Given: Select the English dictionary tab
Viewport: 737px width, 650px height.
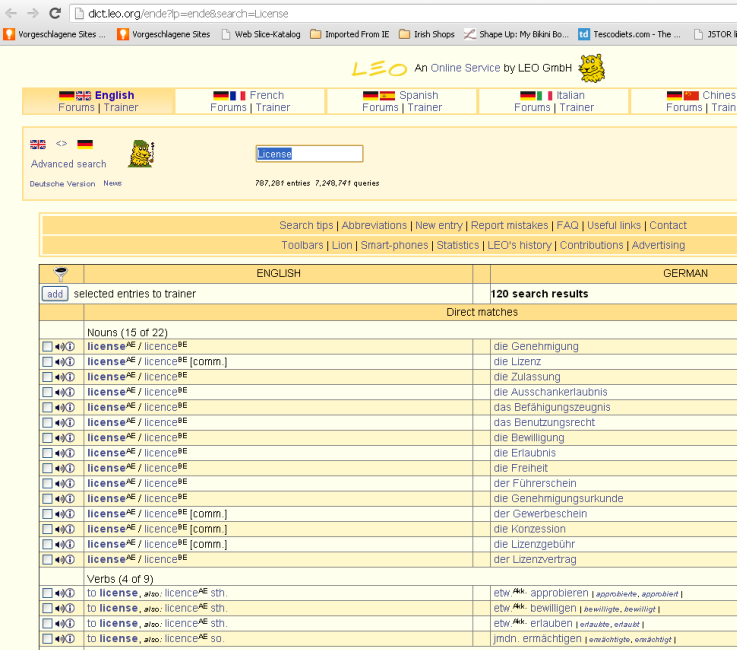Looking at the screenshot, I should (x=114, y=95).
